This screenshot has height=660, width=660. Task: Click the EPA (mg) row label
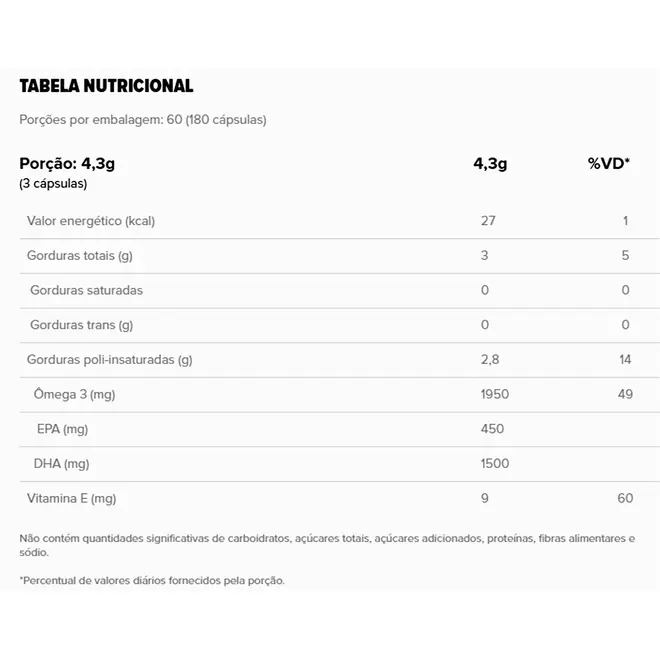click(x=62, y=429)
